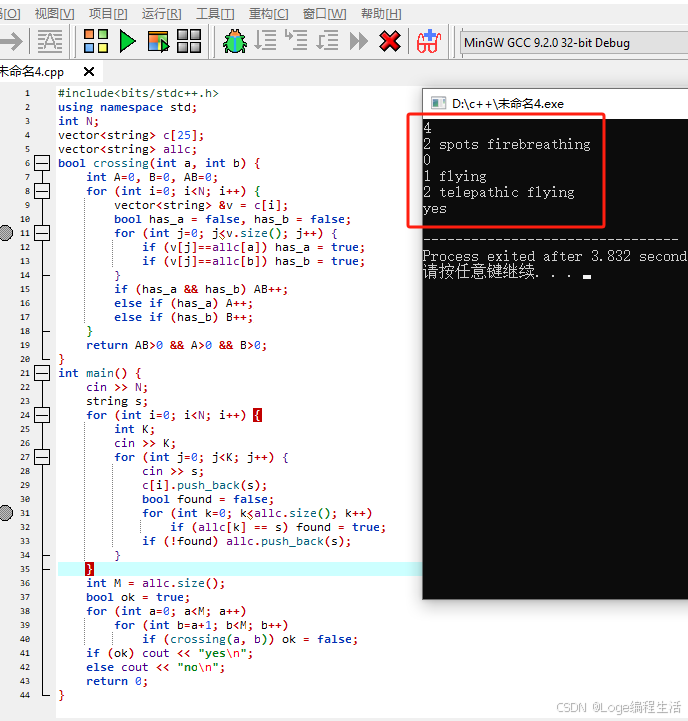Click the 'using namespace std;' line
This screenshot has height=721, width=688.
[x=127, y=107]
